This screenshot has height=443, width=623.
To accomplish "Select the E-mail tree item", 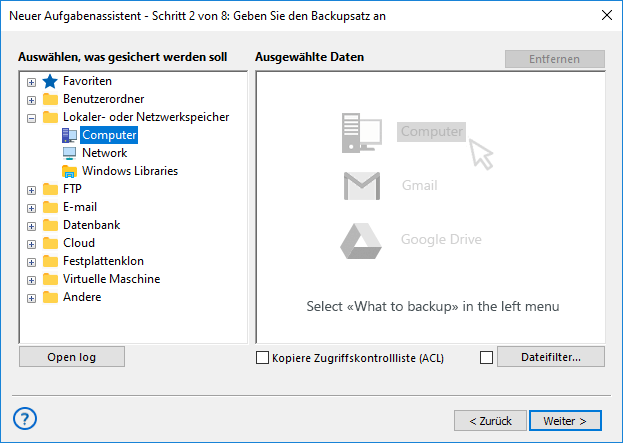I will pyautogui.click(x=79, y=207).
